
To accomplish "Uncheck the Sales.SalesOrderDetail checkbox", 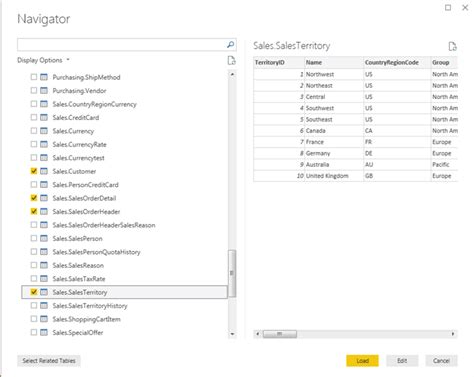I will 34,198.
